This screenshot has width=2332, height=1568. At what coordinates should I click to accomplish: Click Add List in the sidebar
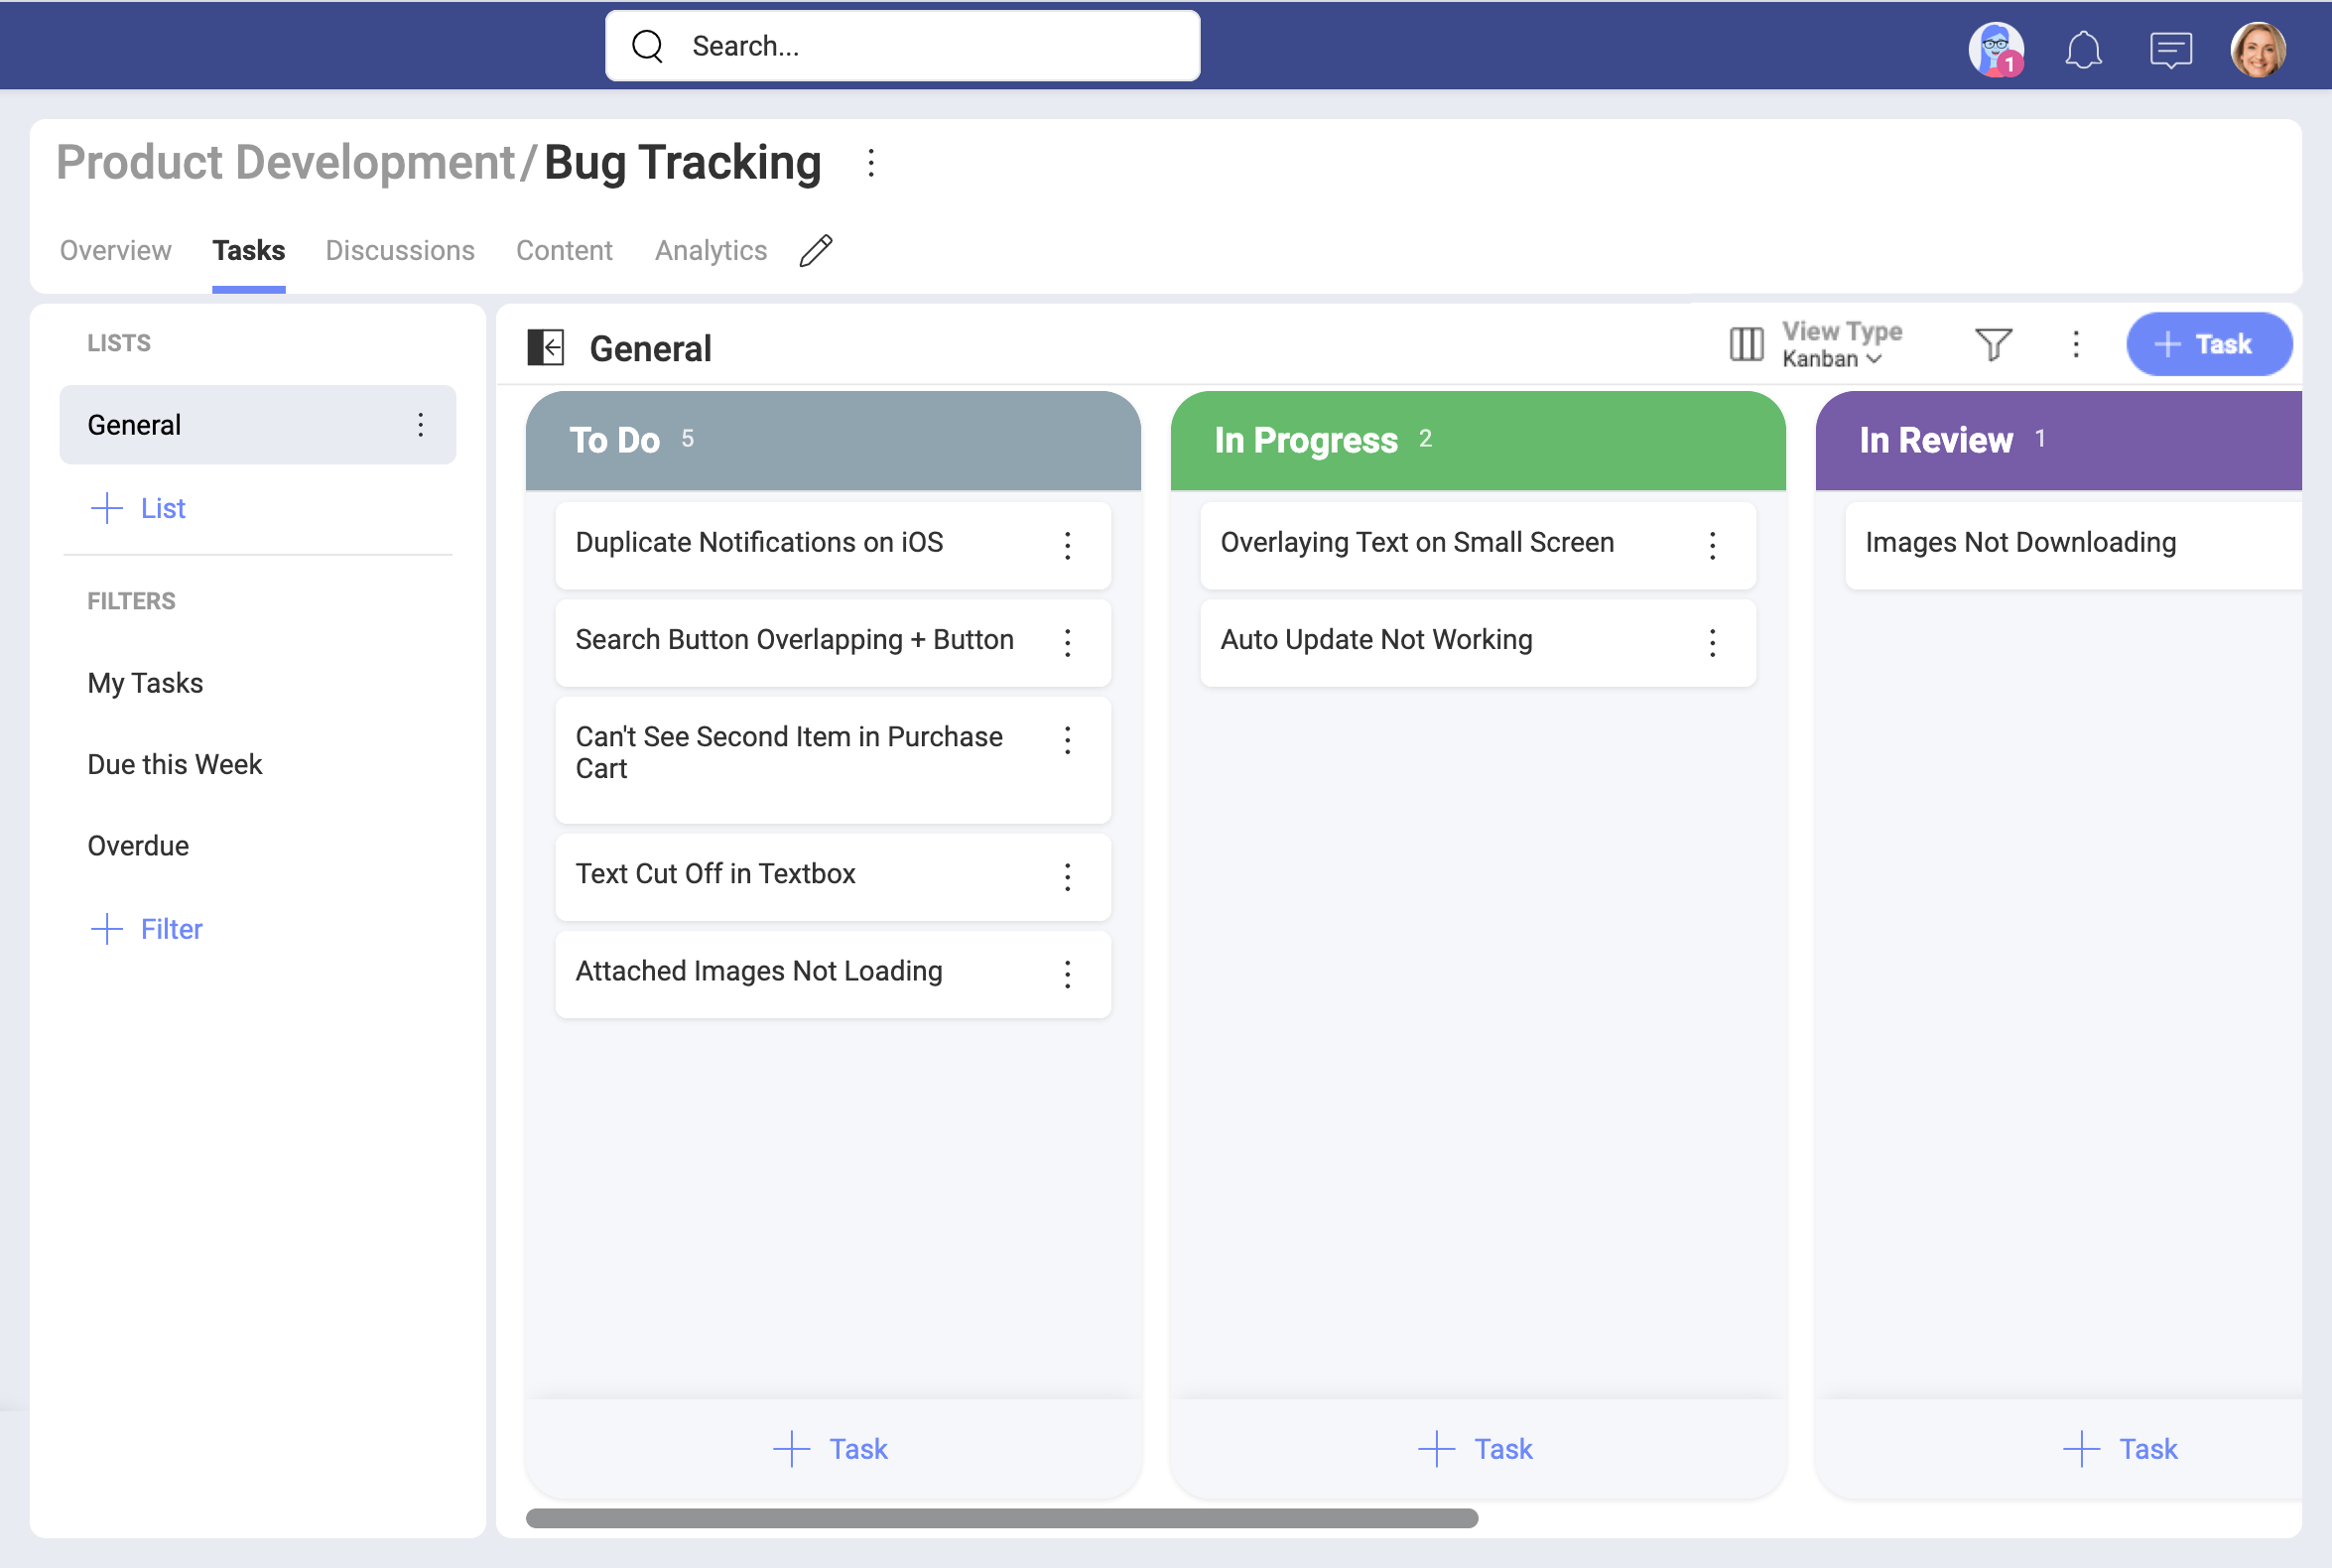(138, 507)
